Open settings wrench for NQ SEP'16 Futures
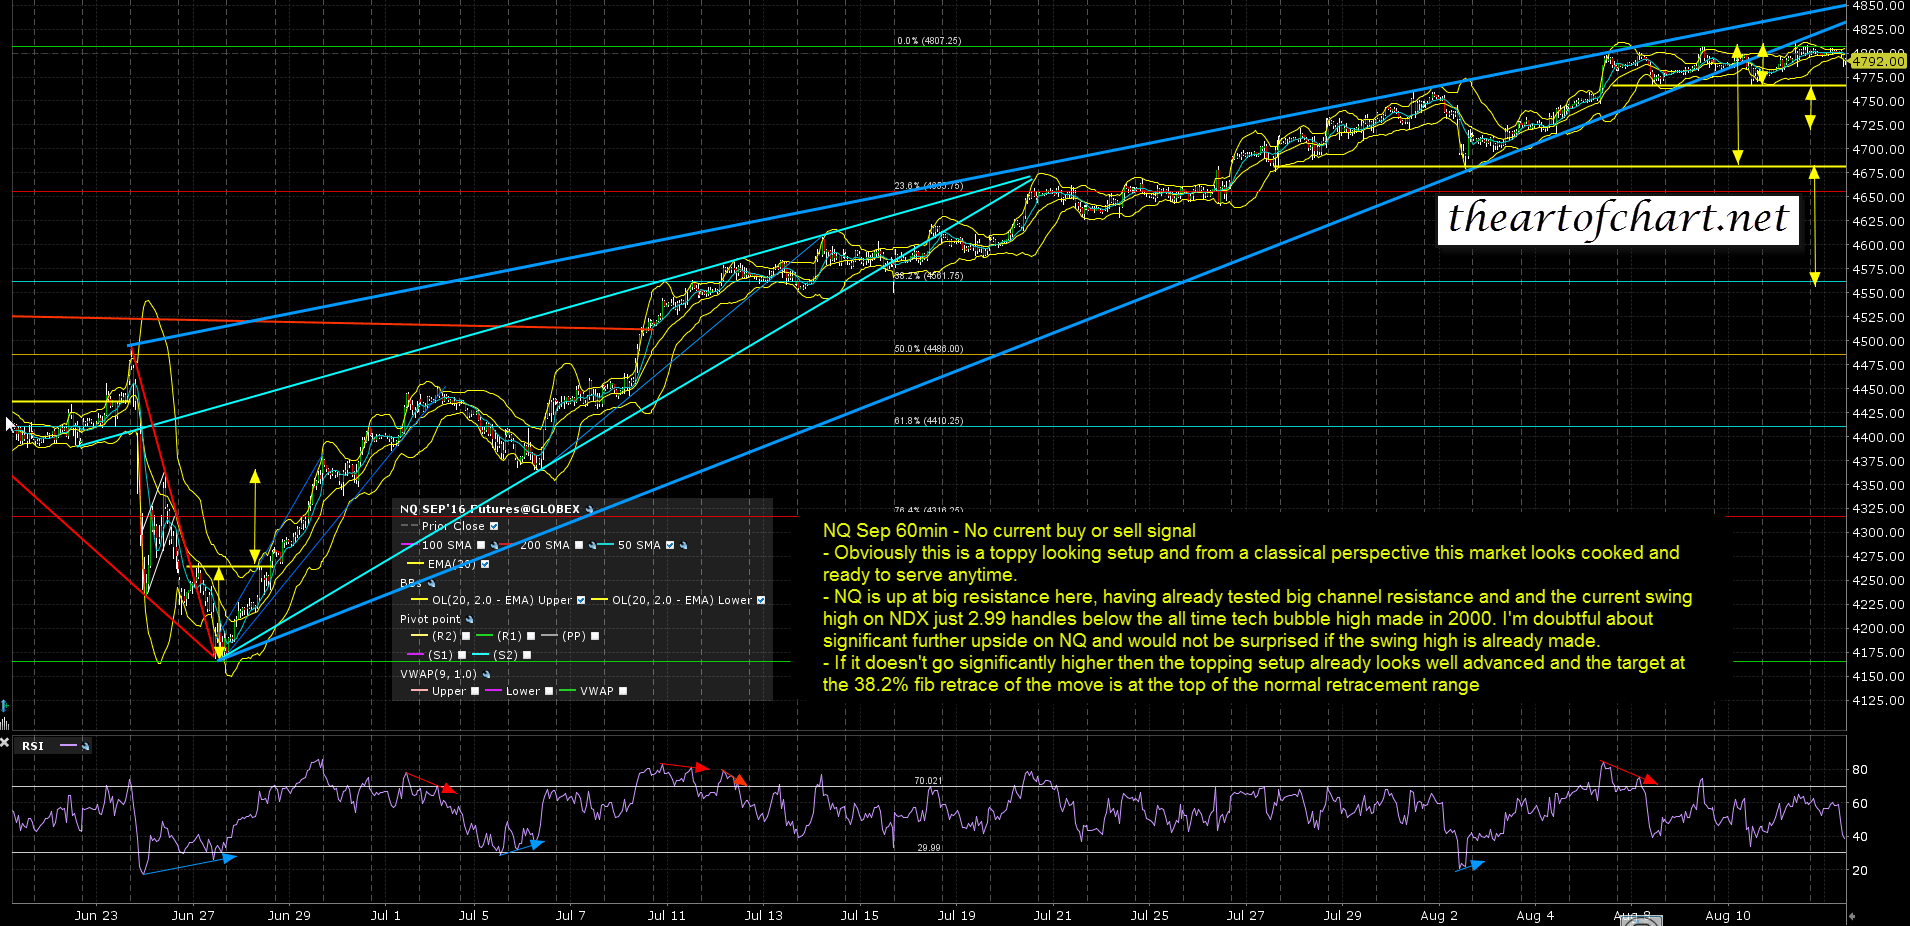 coord(590,510)
